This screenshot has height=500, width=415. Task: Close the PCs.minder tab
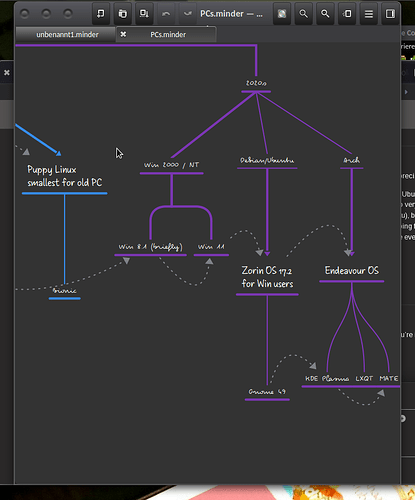123,34
